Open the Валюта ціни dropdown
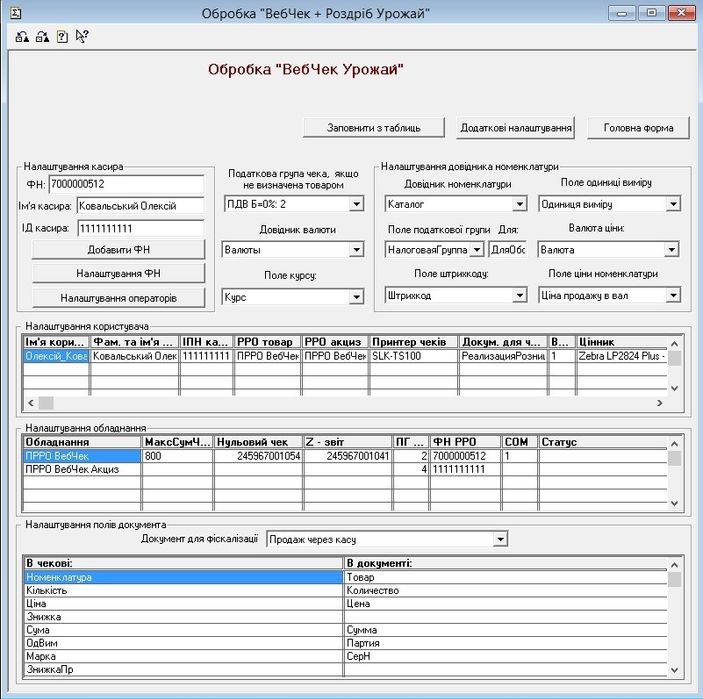 pos(672,250)
